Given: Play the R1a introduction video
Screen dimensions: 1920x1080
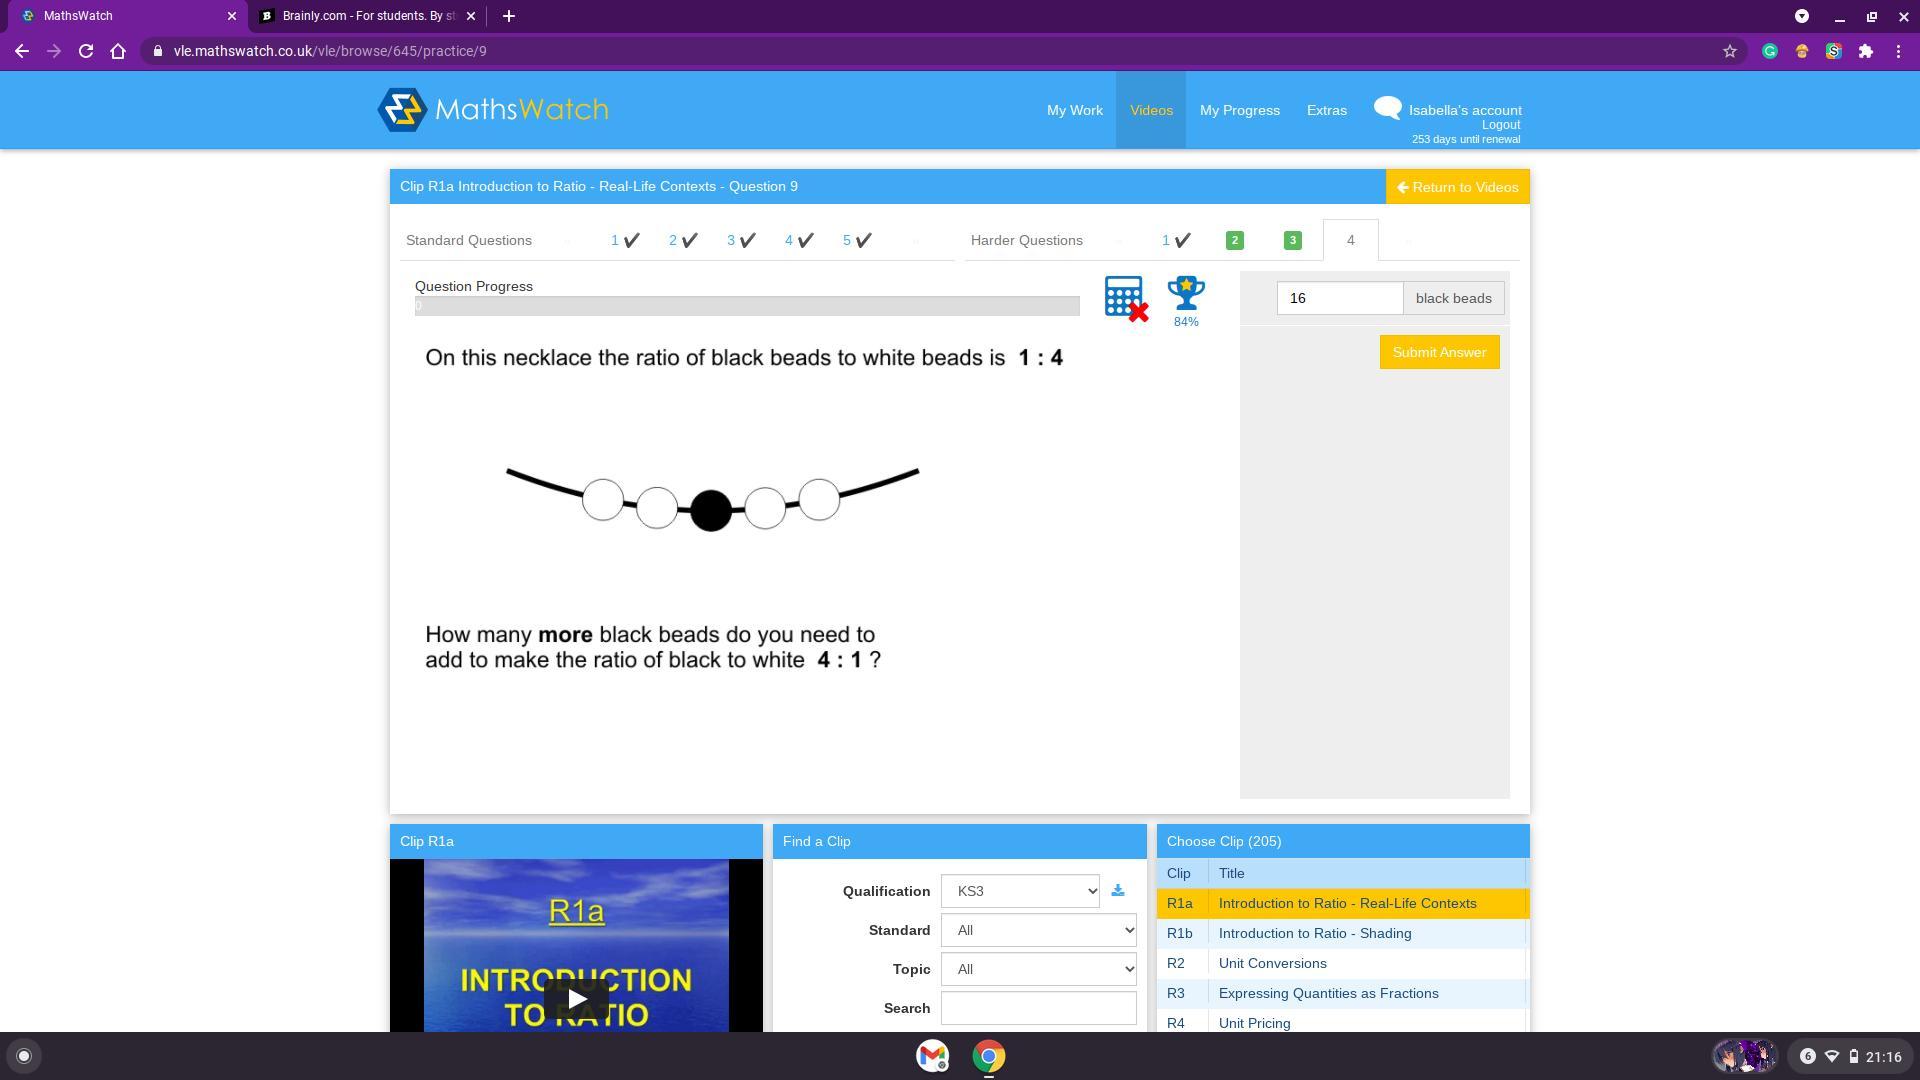Looking at the screenshot, I should [576, 998].
